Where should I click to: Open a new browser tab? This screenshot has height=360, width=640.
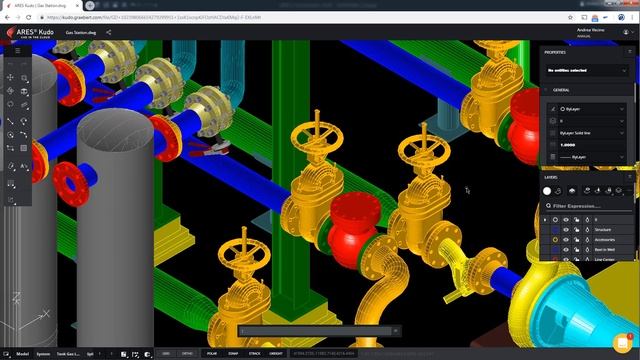[x=90, y=6]
